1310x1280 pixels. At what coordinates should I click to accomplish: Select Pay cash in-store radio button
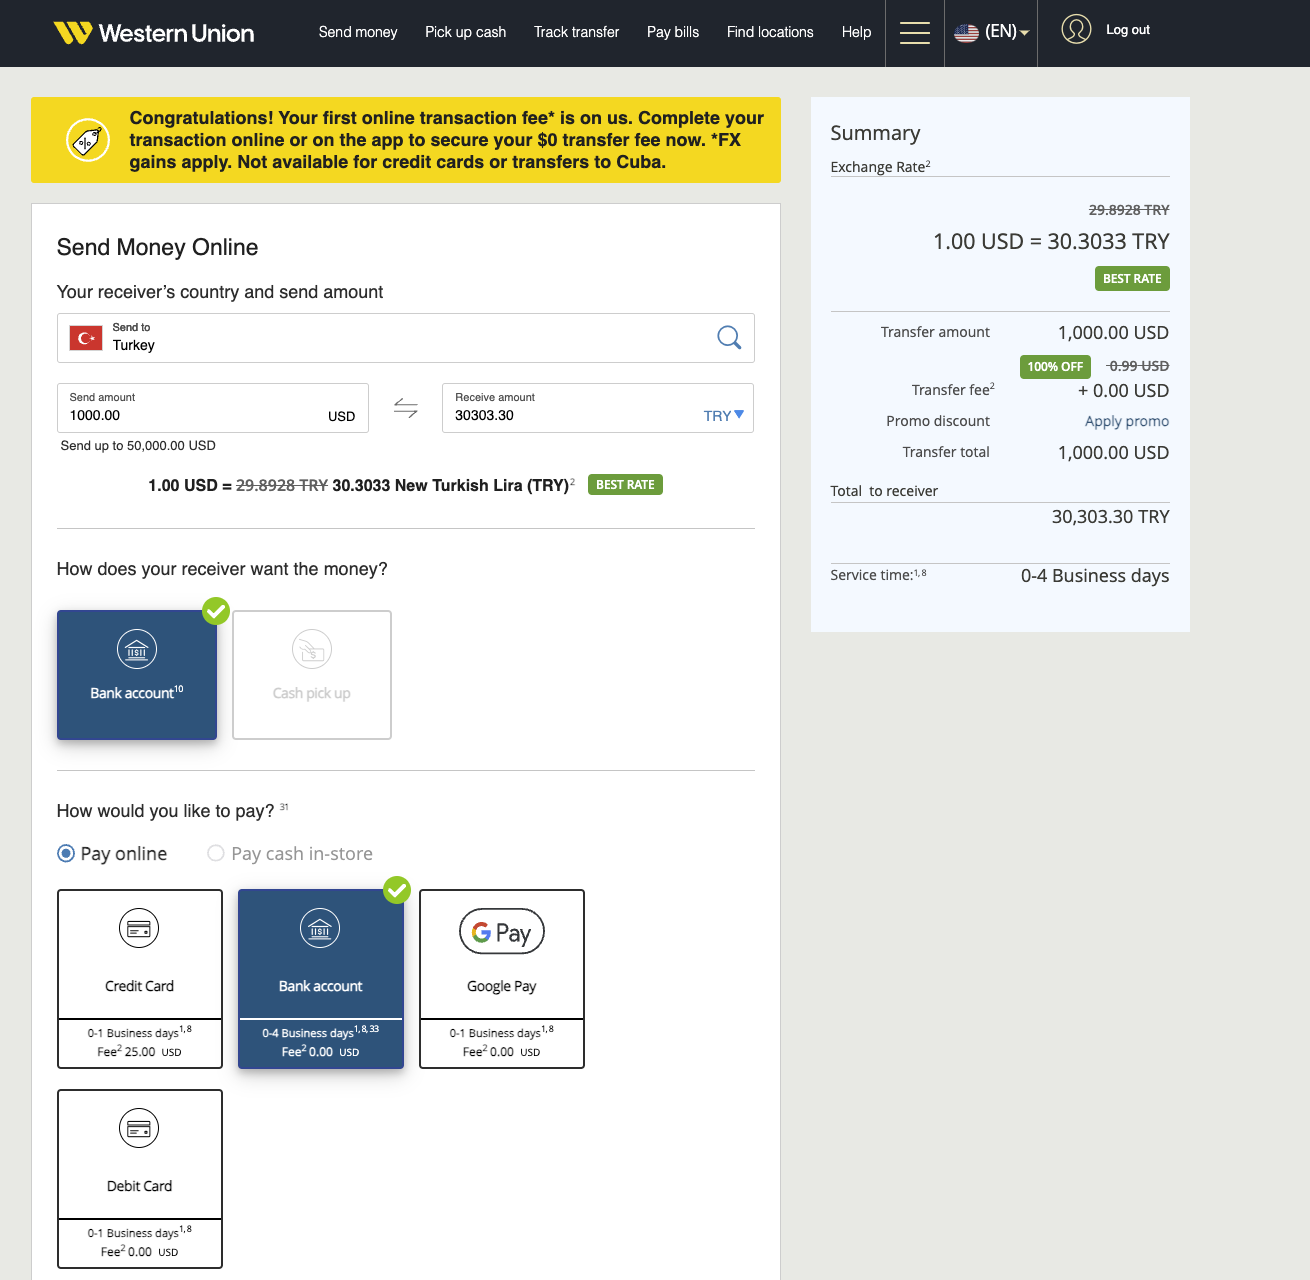tap(216, 853)
